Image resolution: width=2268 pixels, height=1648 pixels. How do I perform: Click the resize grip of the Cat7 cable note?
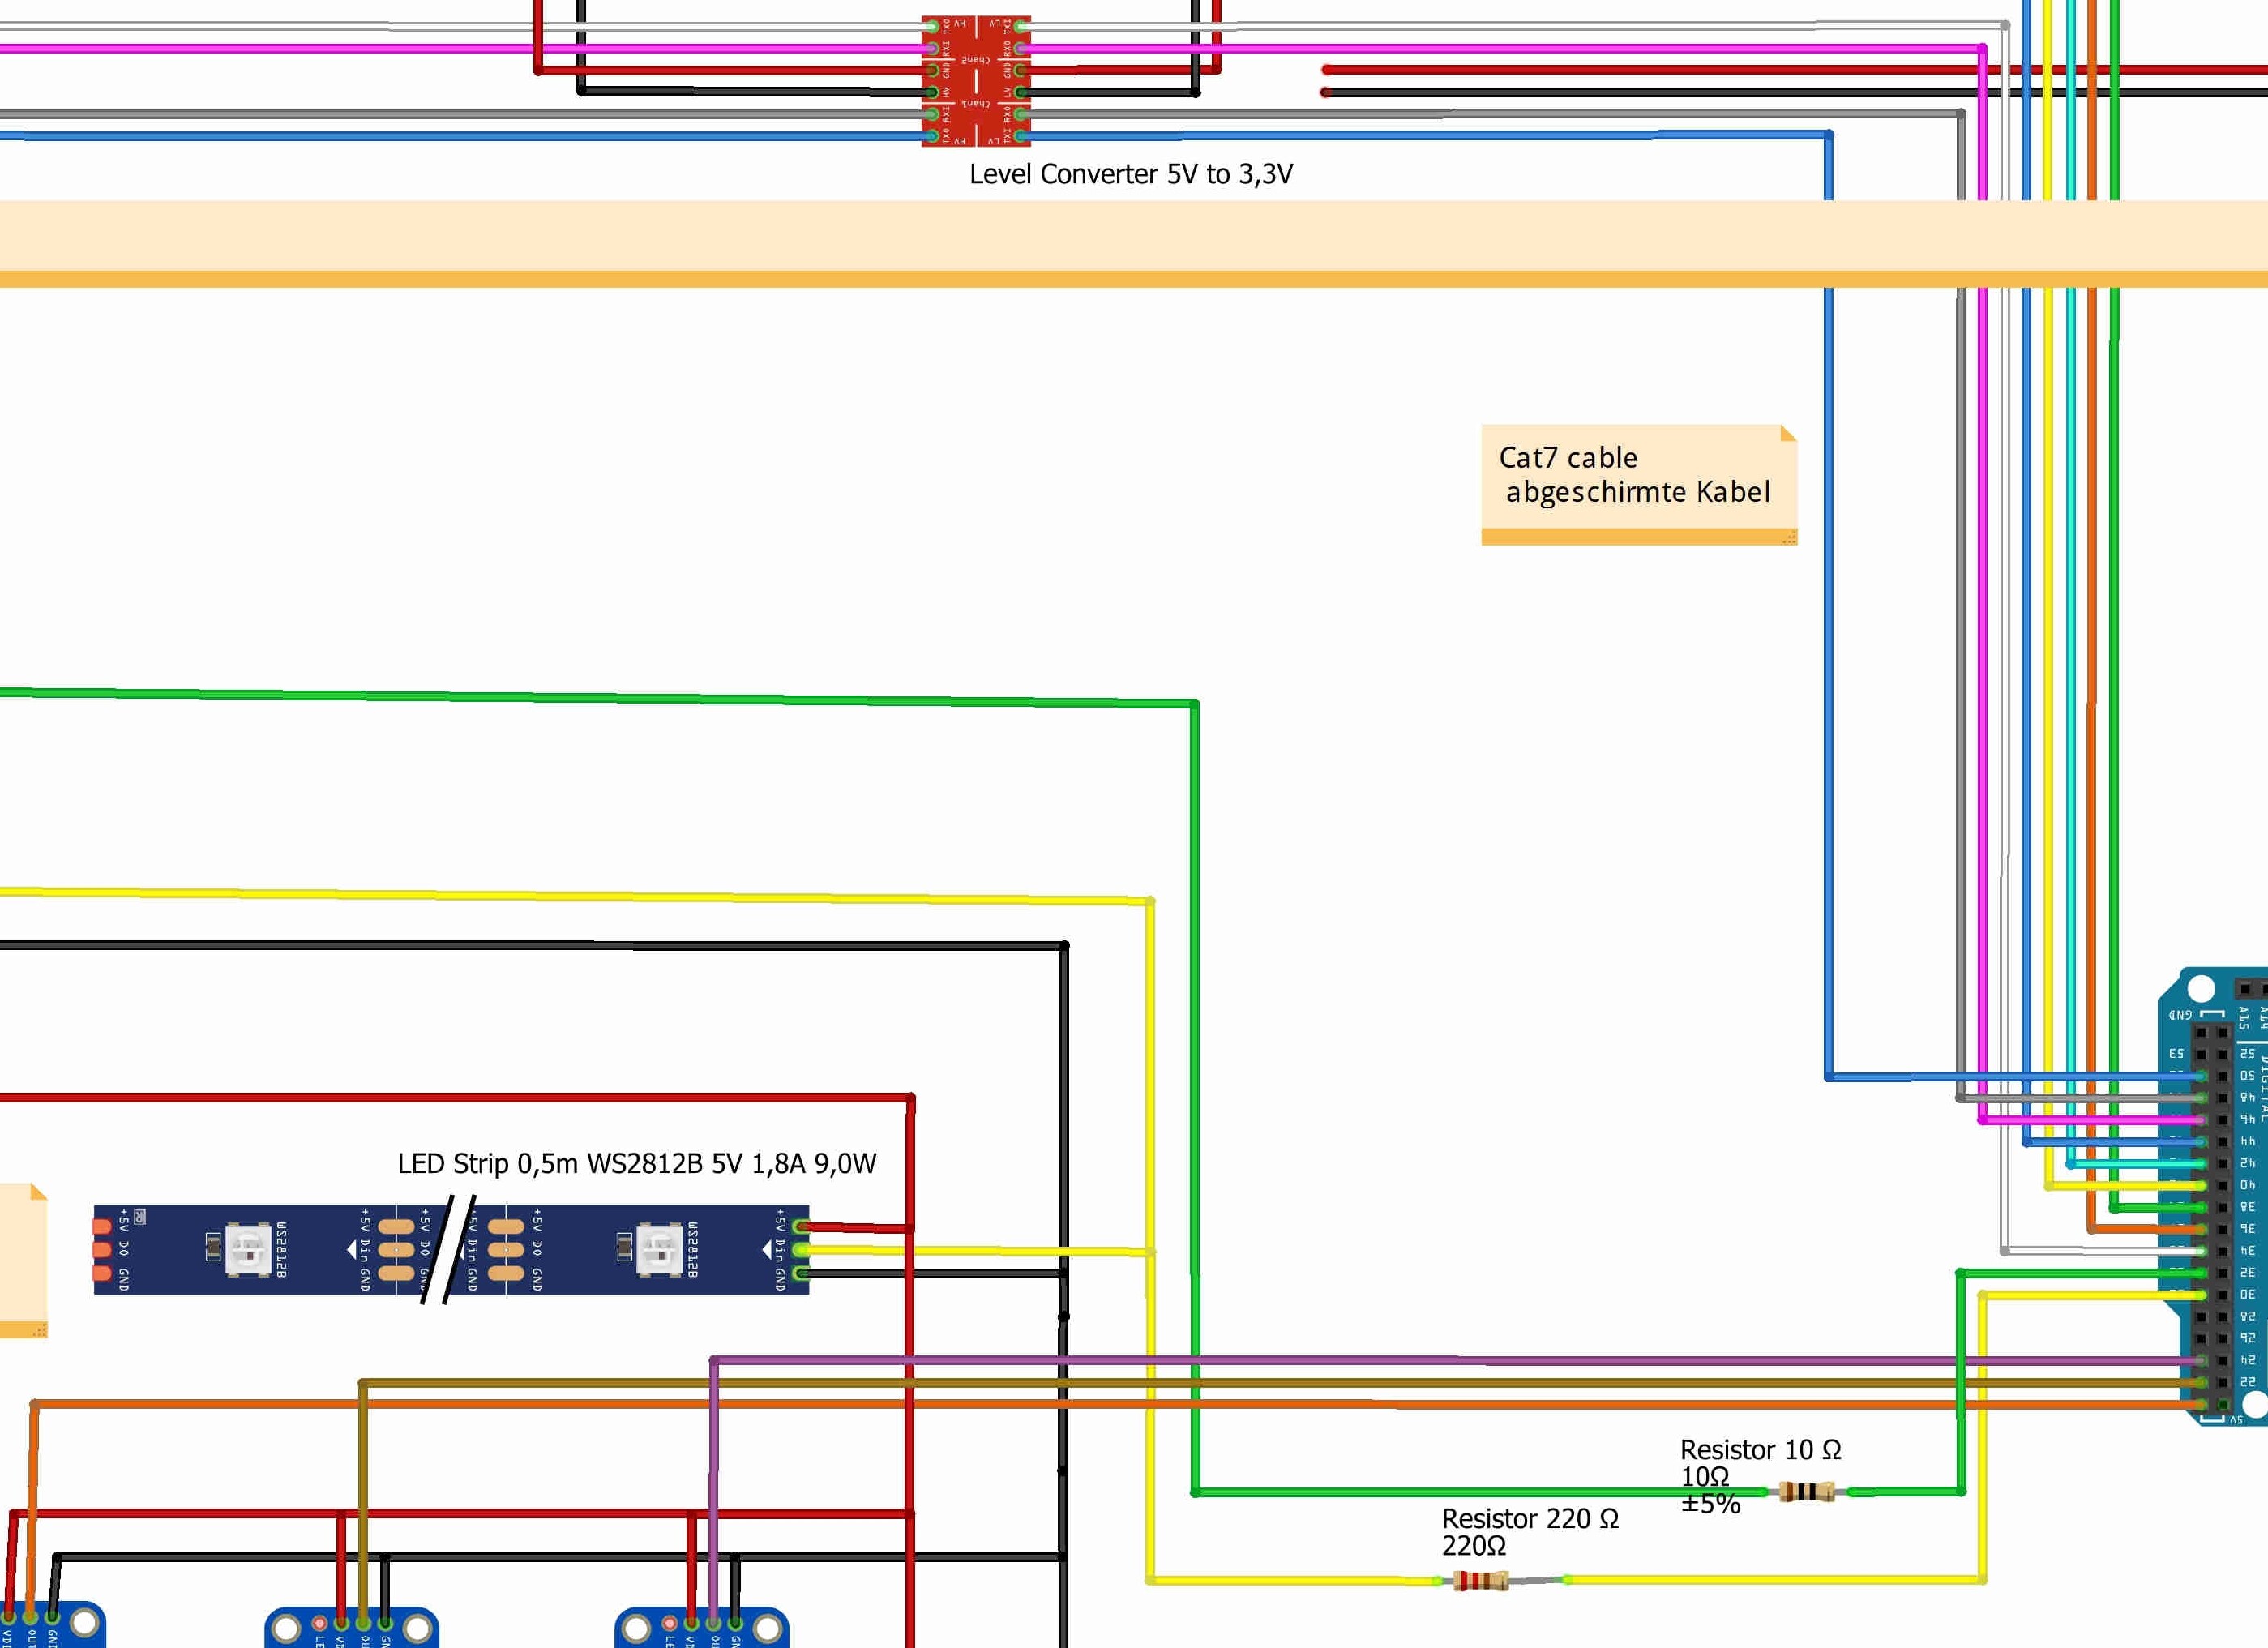[x=1790, y=538]
